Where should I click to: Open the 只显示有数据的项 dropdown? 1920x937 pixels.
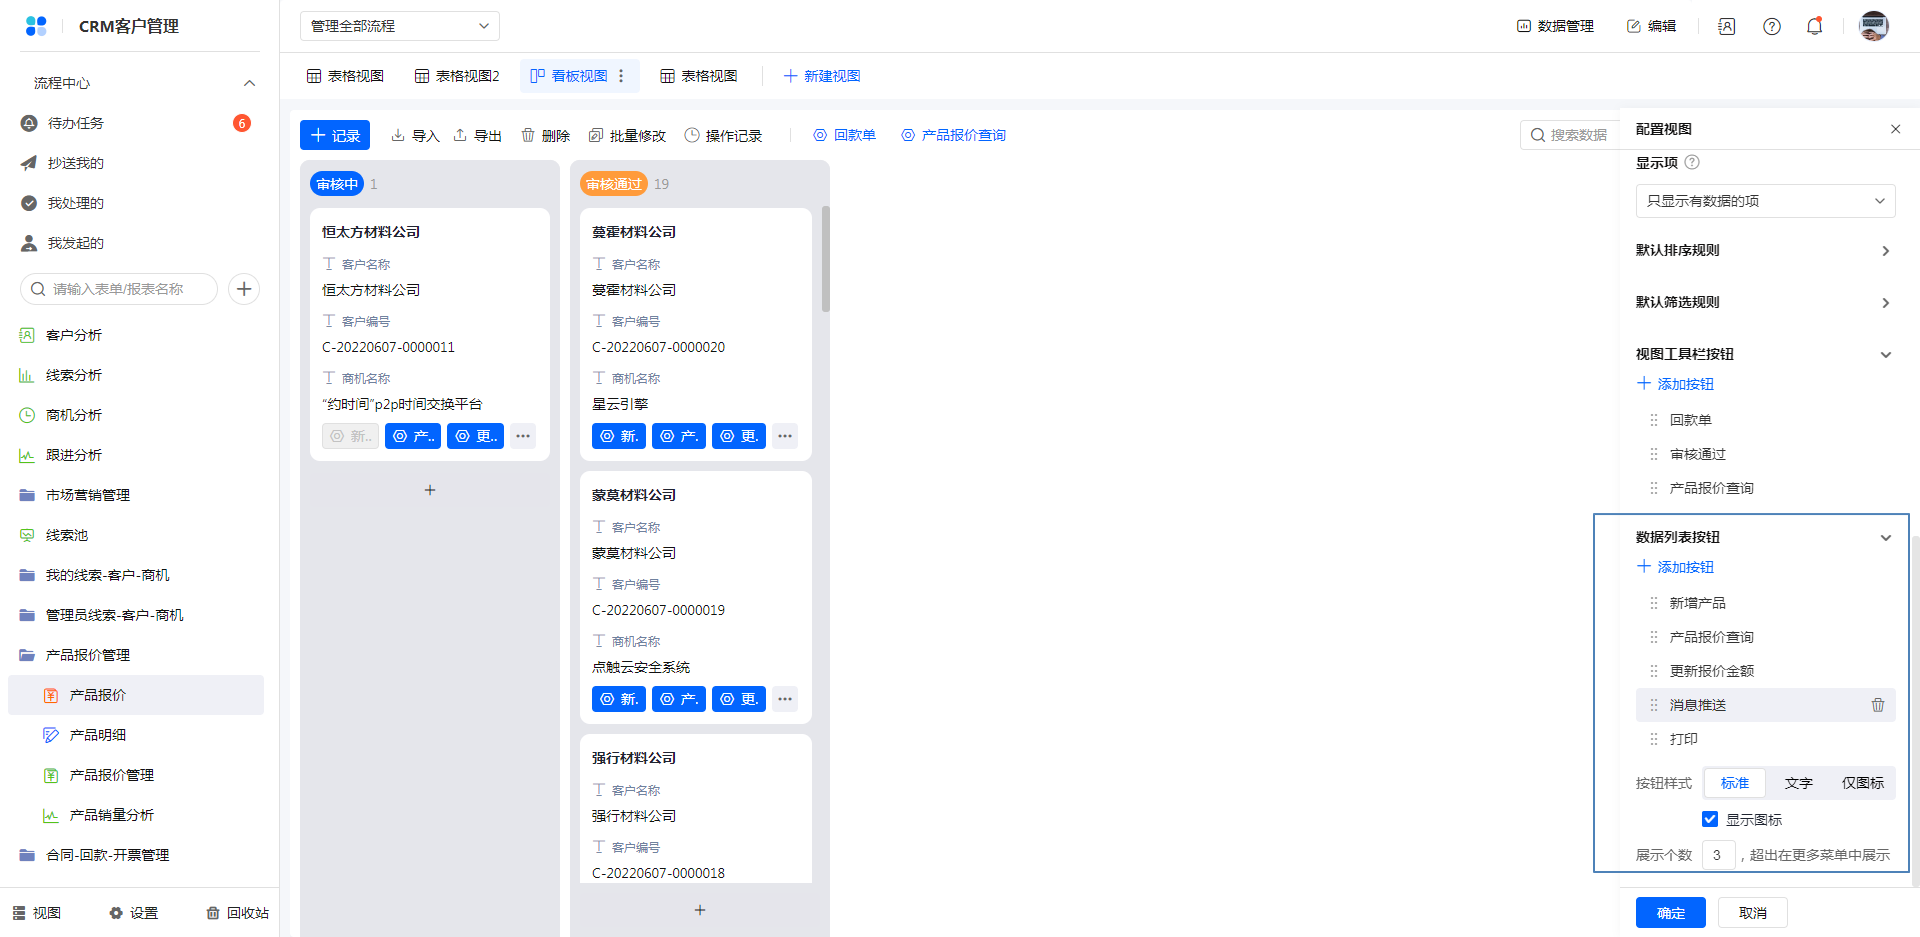(x=1765, y=201)
